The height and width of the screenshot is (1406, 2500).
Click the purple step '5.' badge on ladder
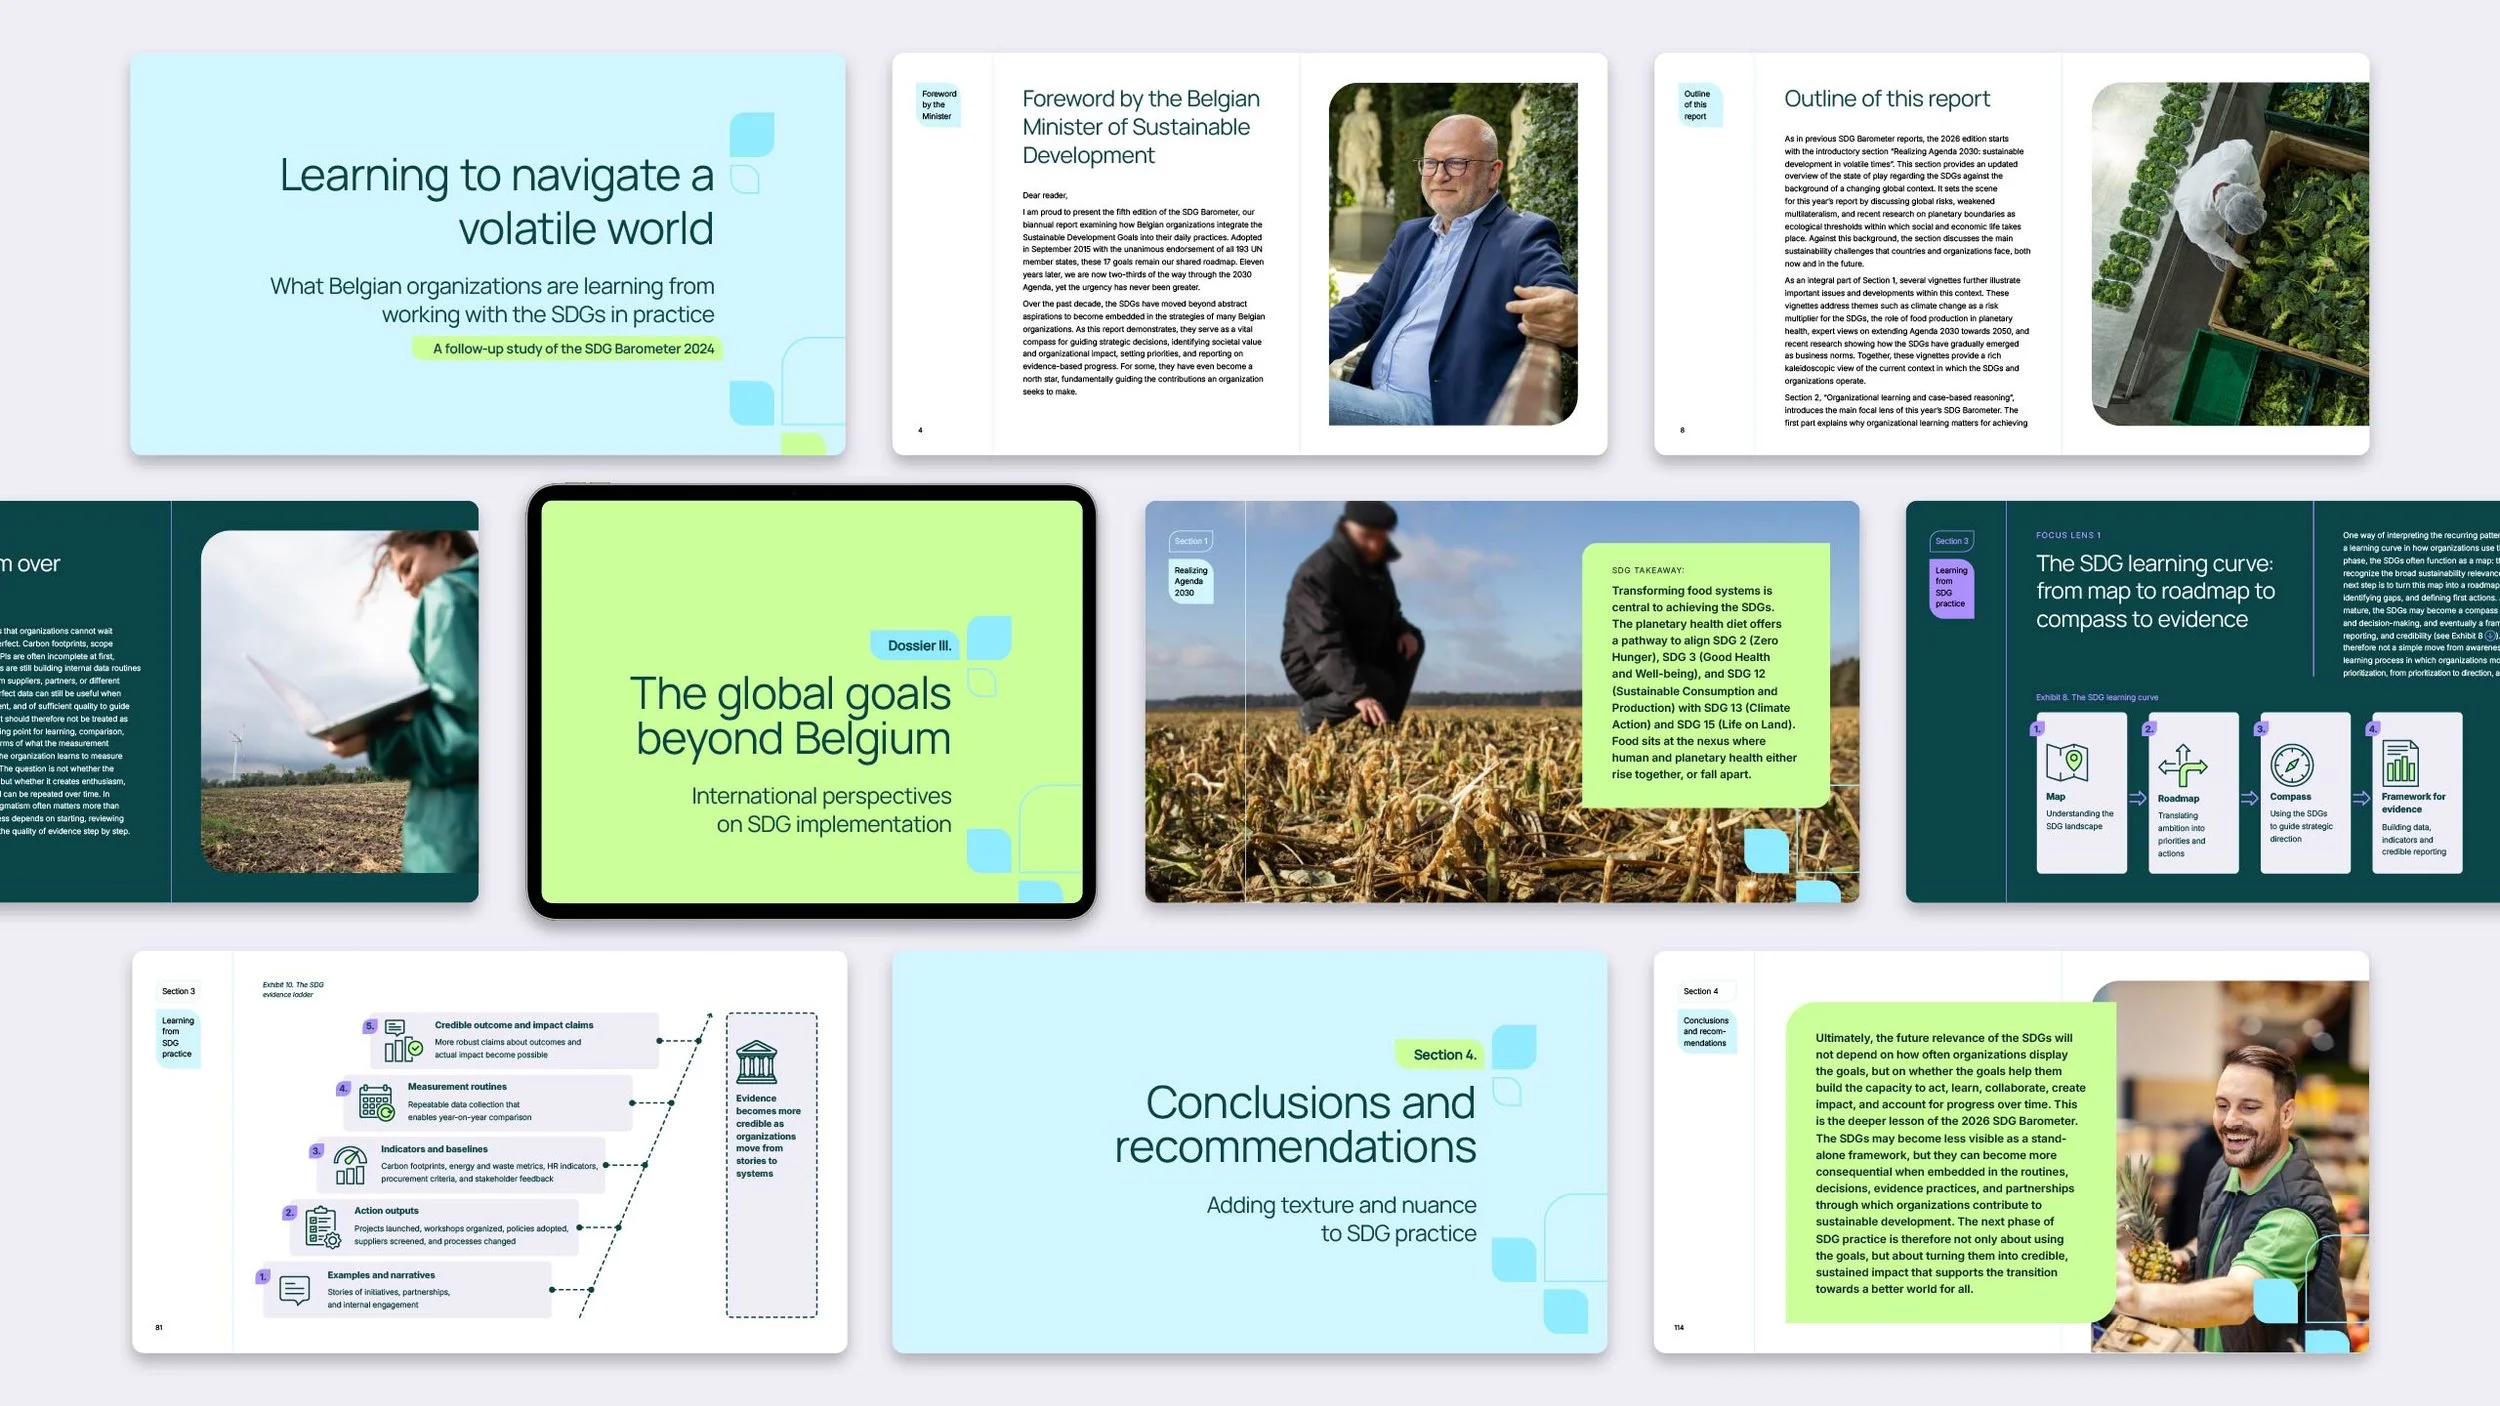(x=370, y=1026)
